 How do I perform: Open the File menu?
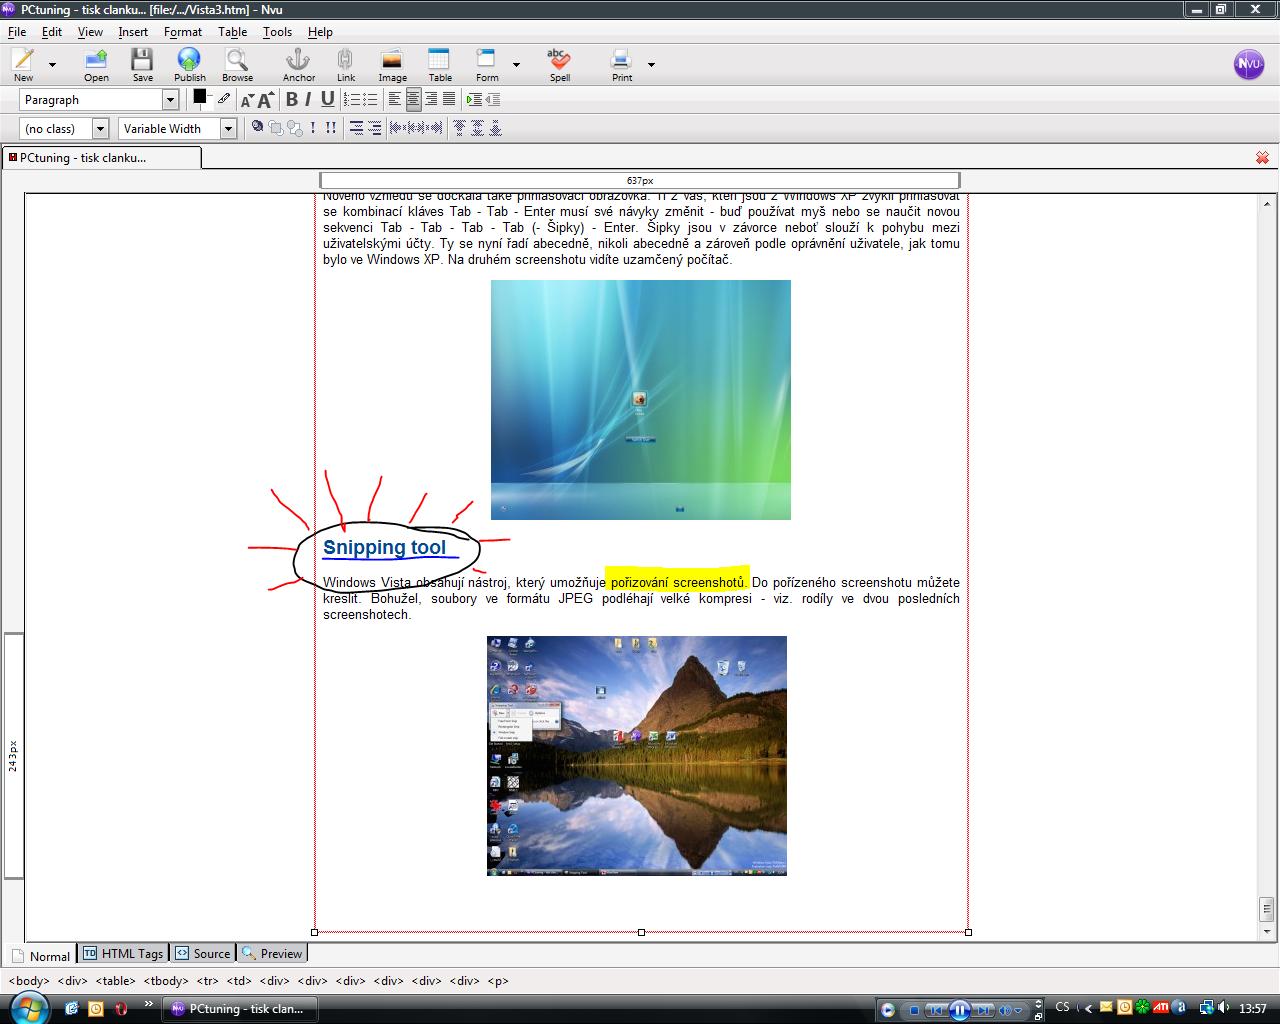point(17,32)
